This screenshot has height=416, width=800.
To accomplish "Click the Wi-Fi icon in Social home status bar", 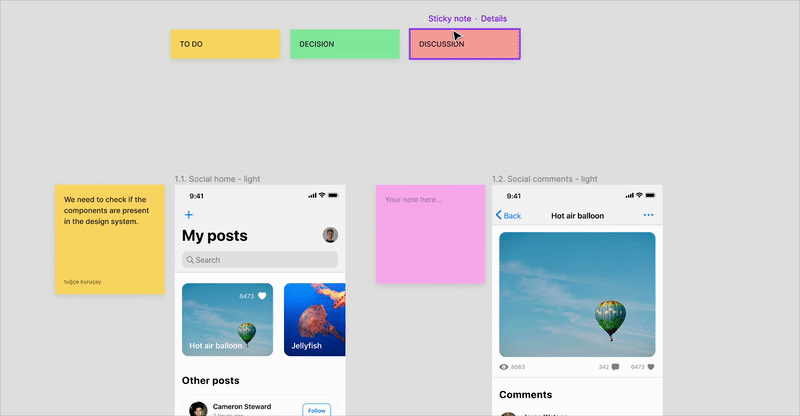I will (x=322, y=195).
